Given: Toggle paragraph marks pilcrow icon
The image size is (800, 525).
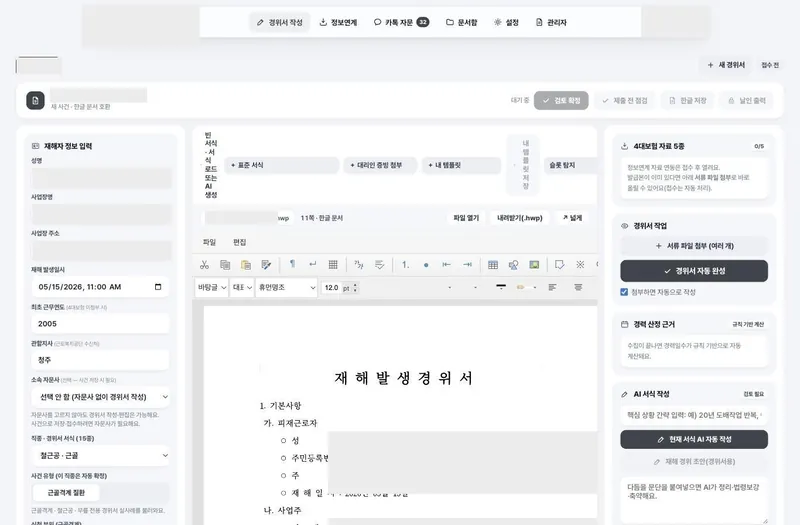Looking at the screenshot, I should coord(292,264).
